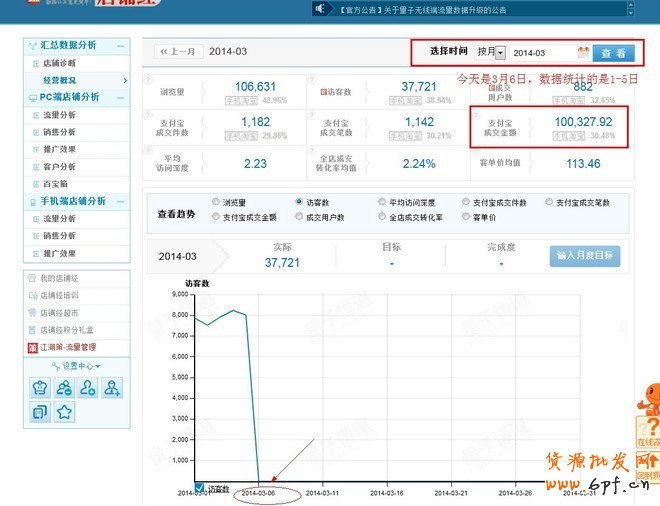
Task: Click the star icon in settings center
Action: coord(65,412)
